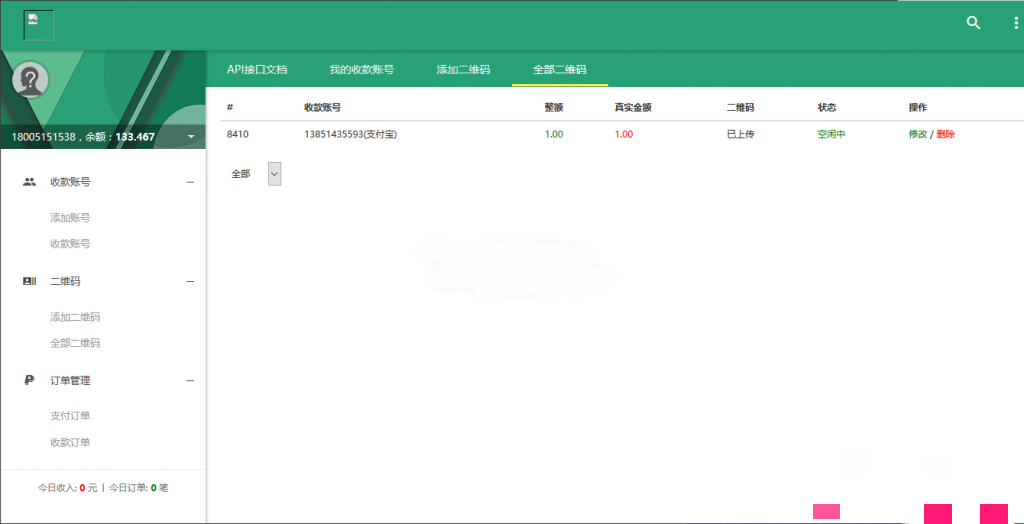Click the logo in top-left header

pos(39,24)
